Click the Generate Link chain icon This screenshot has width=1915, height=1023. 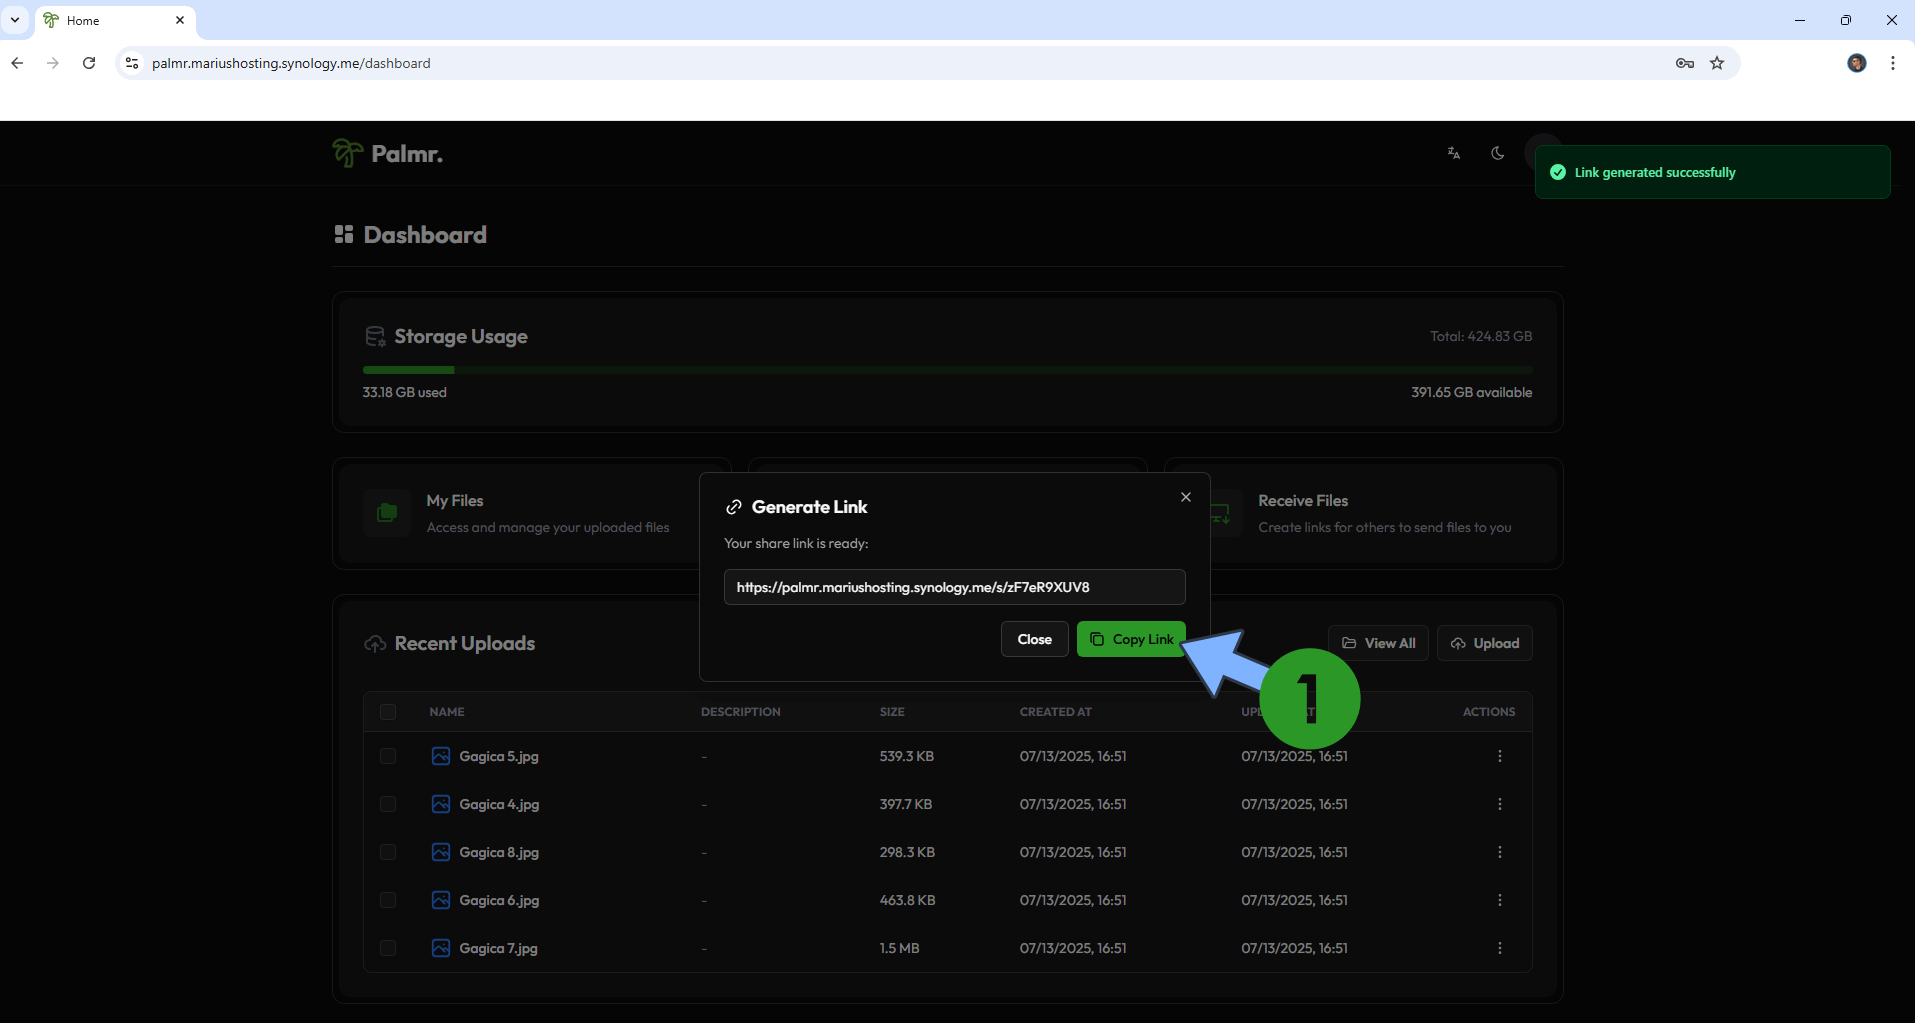(x=734, y=507)
